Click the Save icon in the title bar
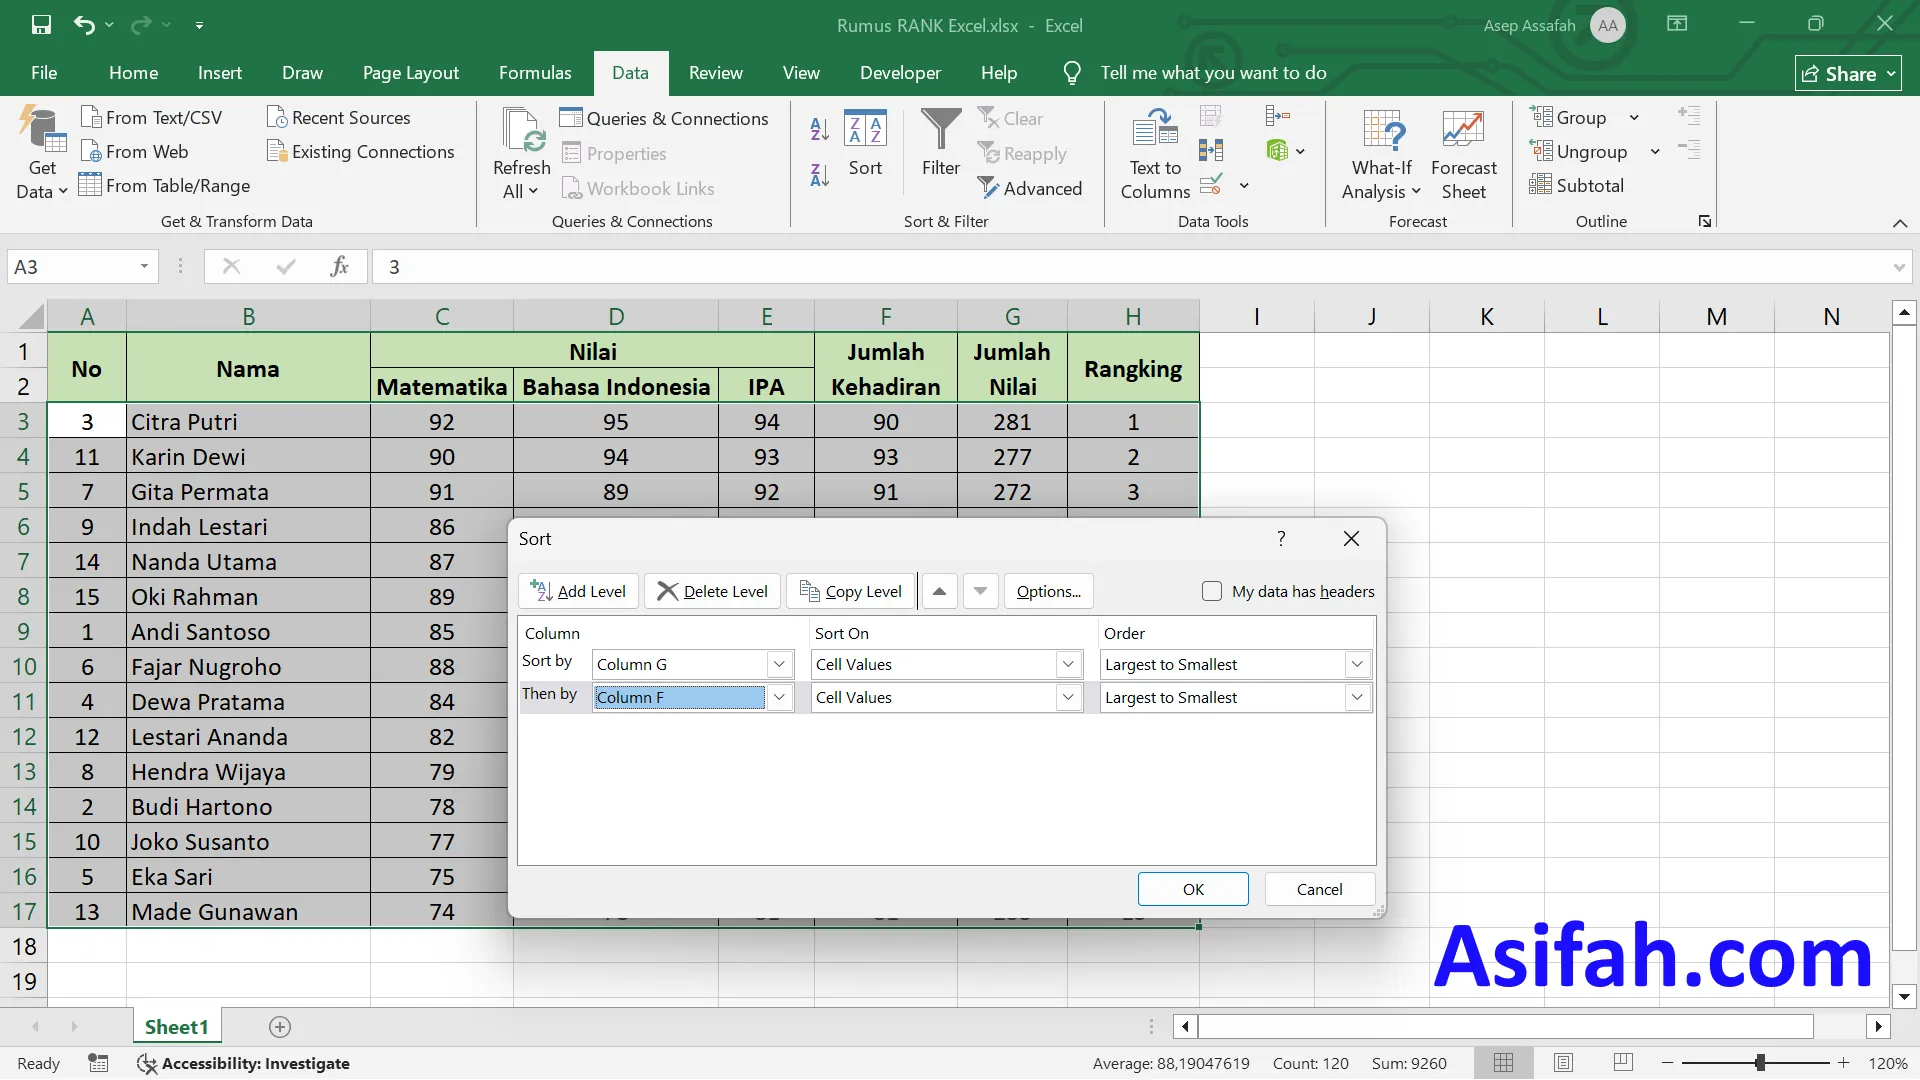Image resolution: width=1920 pixels, height=1080 pixels. [41, 25]
